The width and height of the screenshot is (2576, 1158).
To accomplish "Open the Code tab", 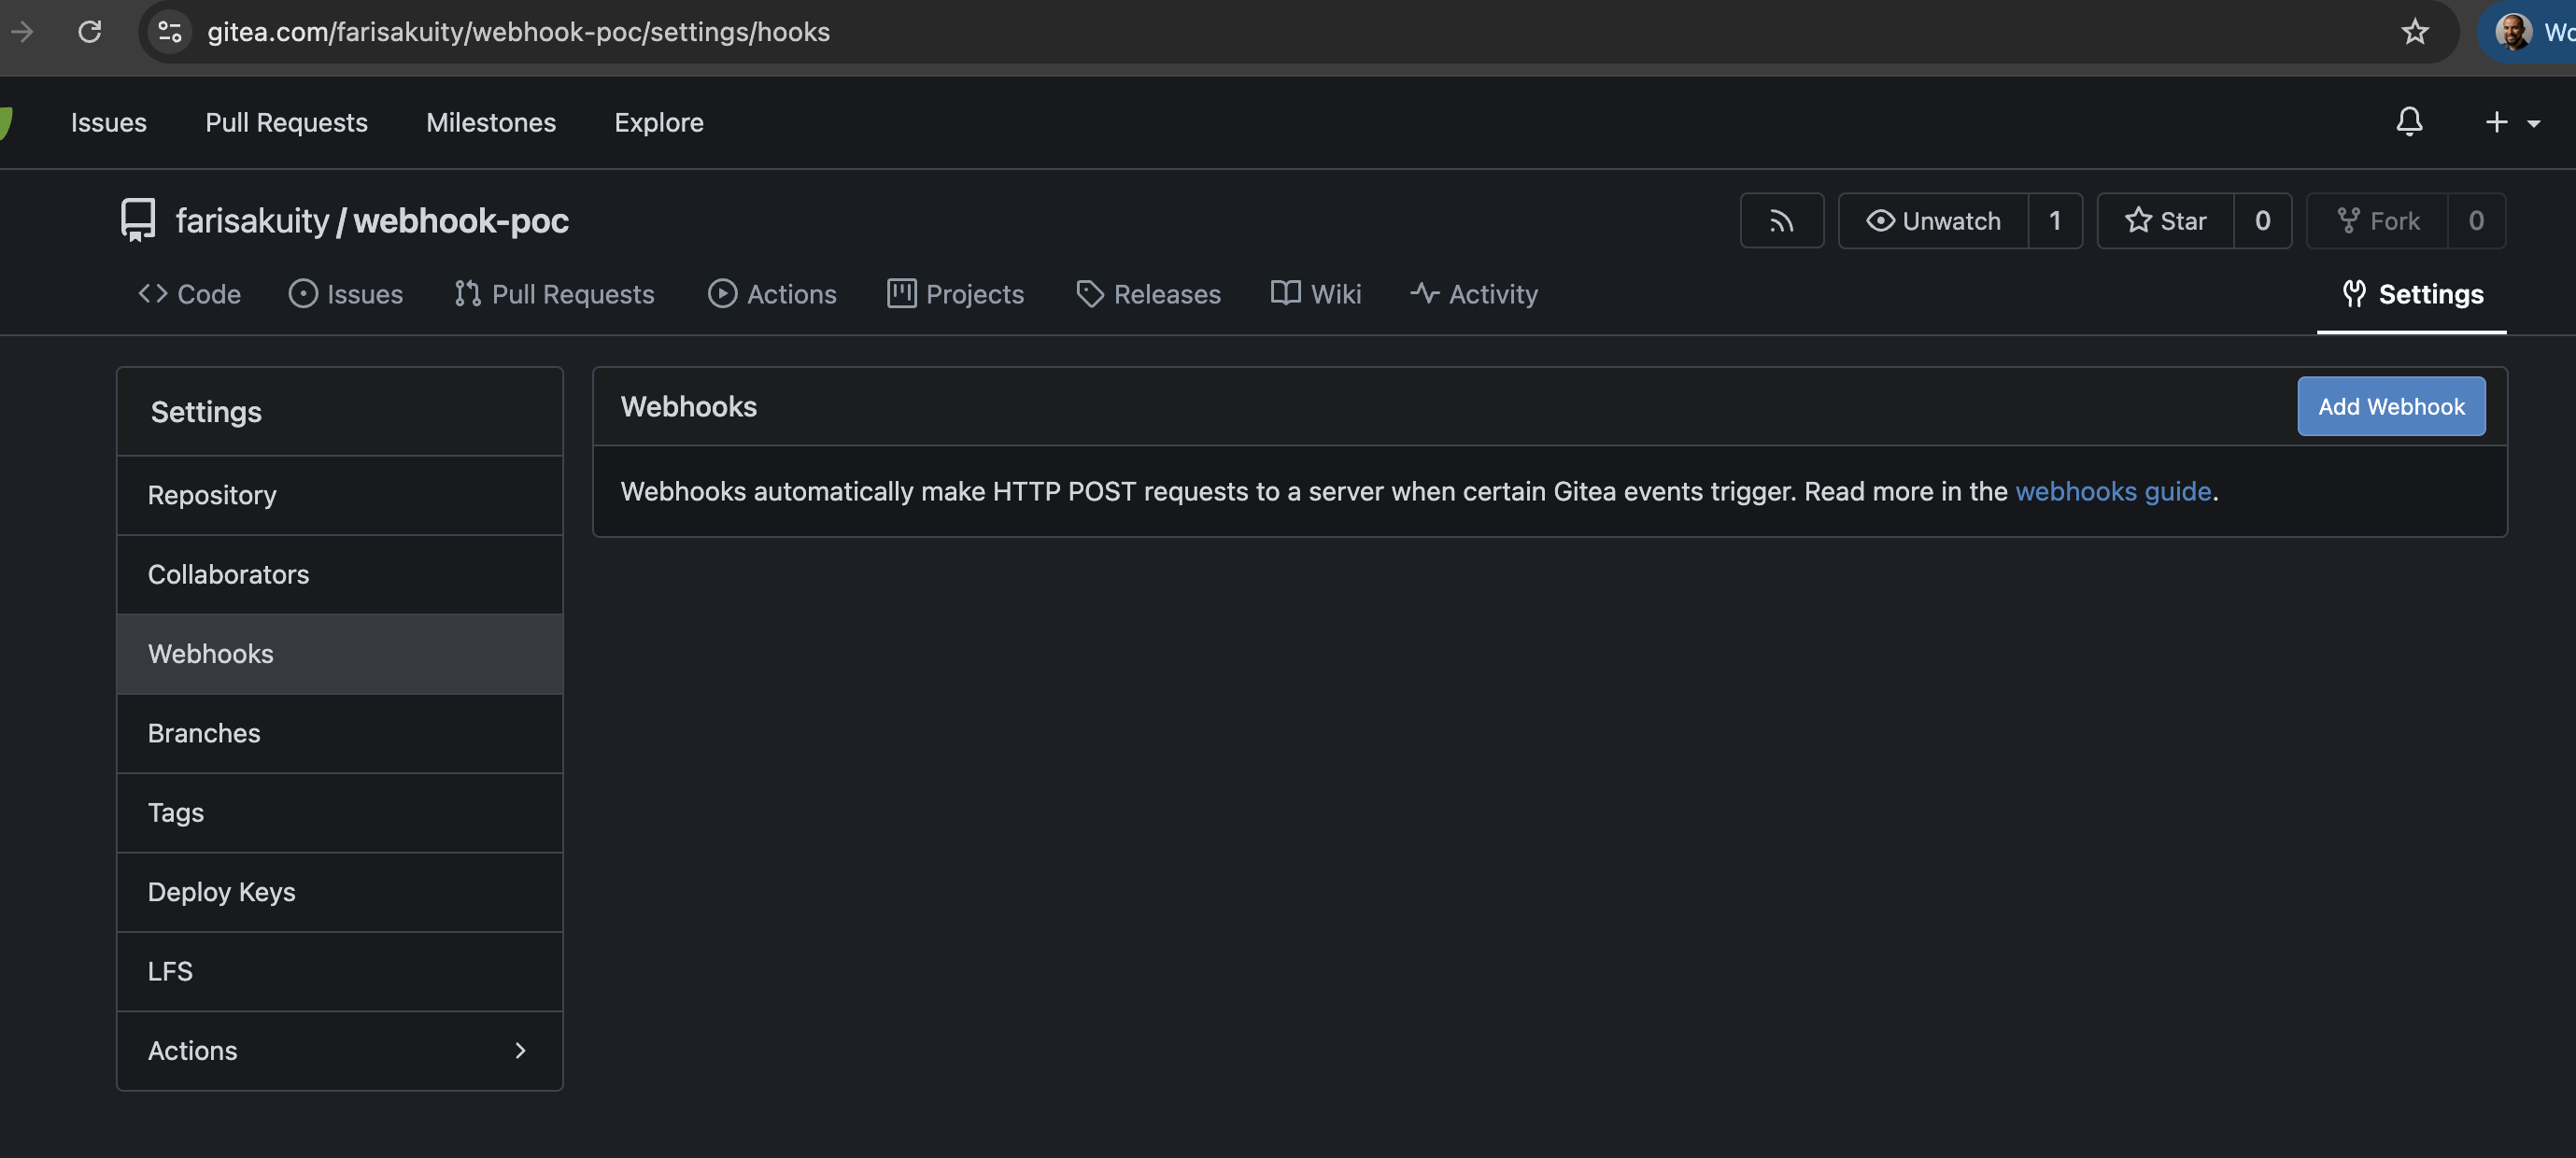I will [x=189, y=294].
